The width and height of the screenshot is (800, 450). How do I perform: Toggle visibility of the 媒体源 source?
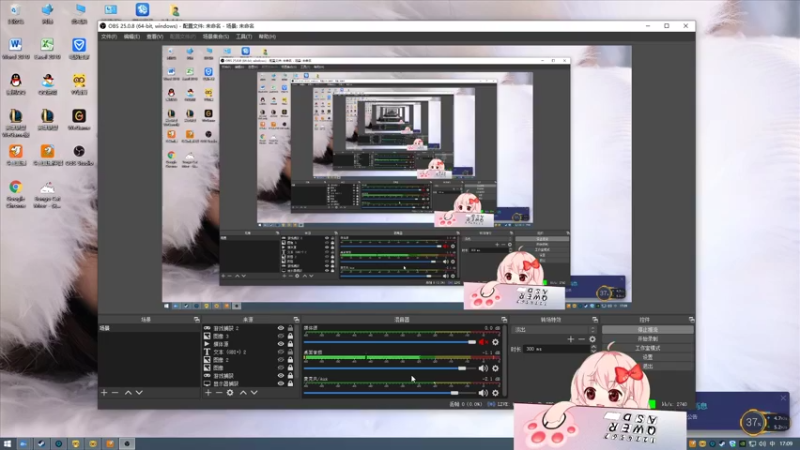(x=281, y=344)
